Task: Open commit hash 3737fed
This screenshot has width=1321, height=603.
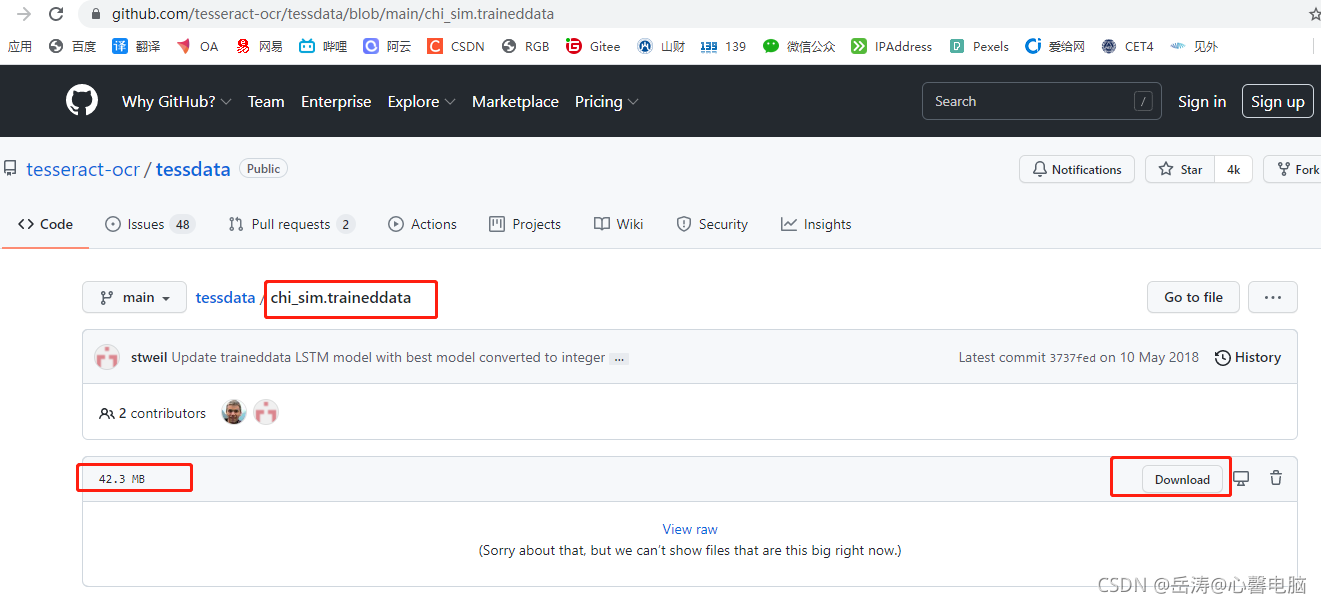Action: point(1072,357)
